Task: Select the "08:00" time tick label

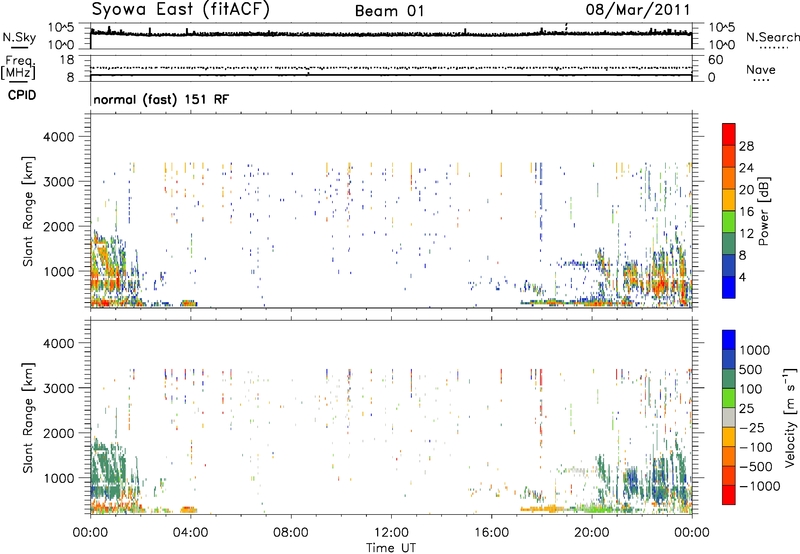Action: coord(291,533)
